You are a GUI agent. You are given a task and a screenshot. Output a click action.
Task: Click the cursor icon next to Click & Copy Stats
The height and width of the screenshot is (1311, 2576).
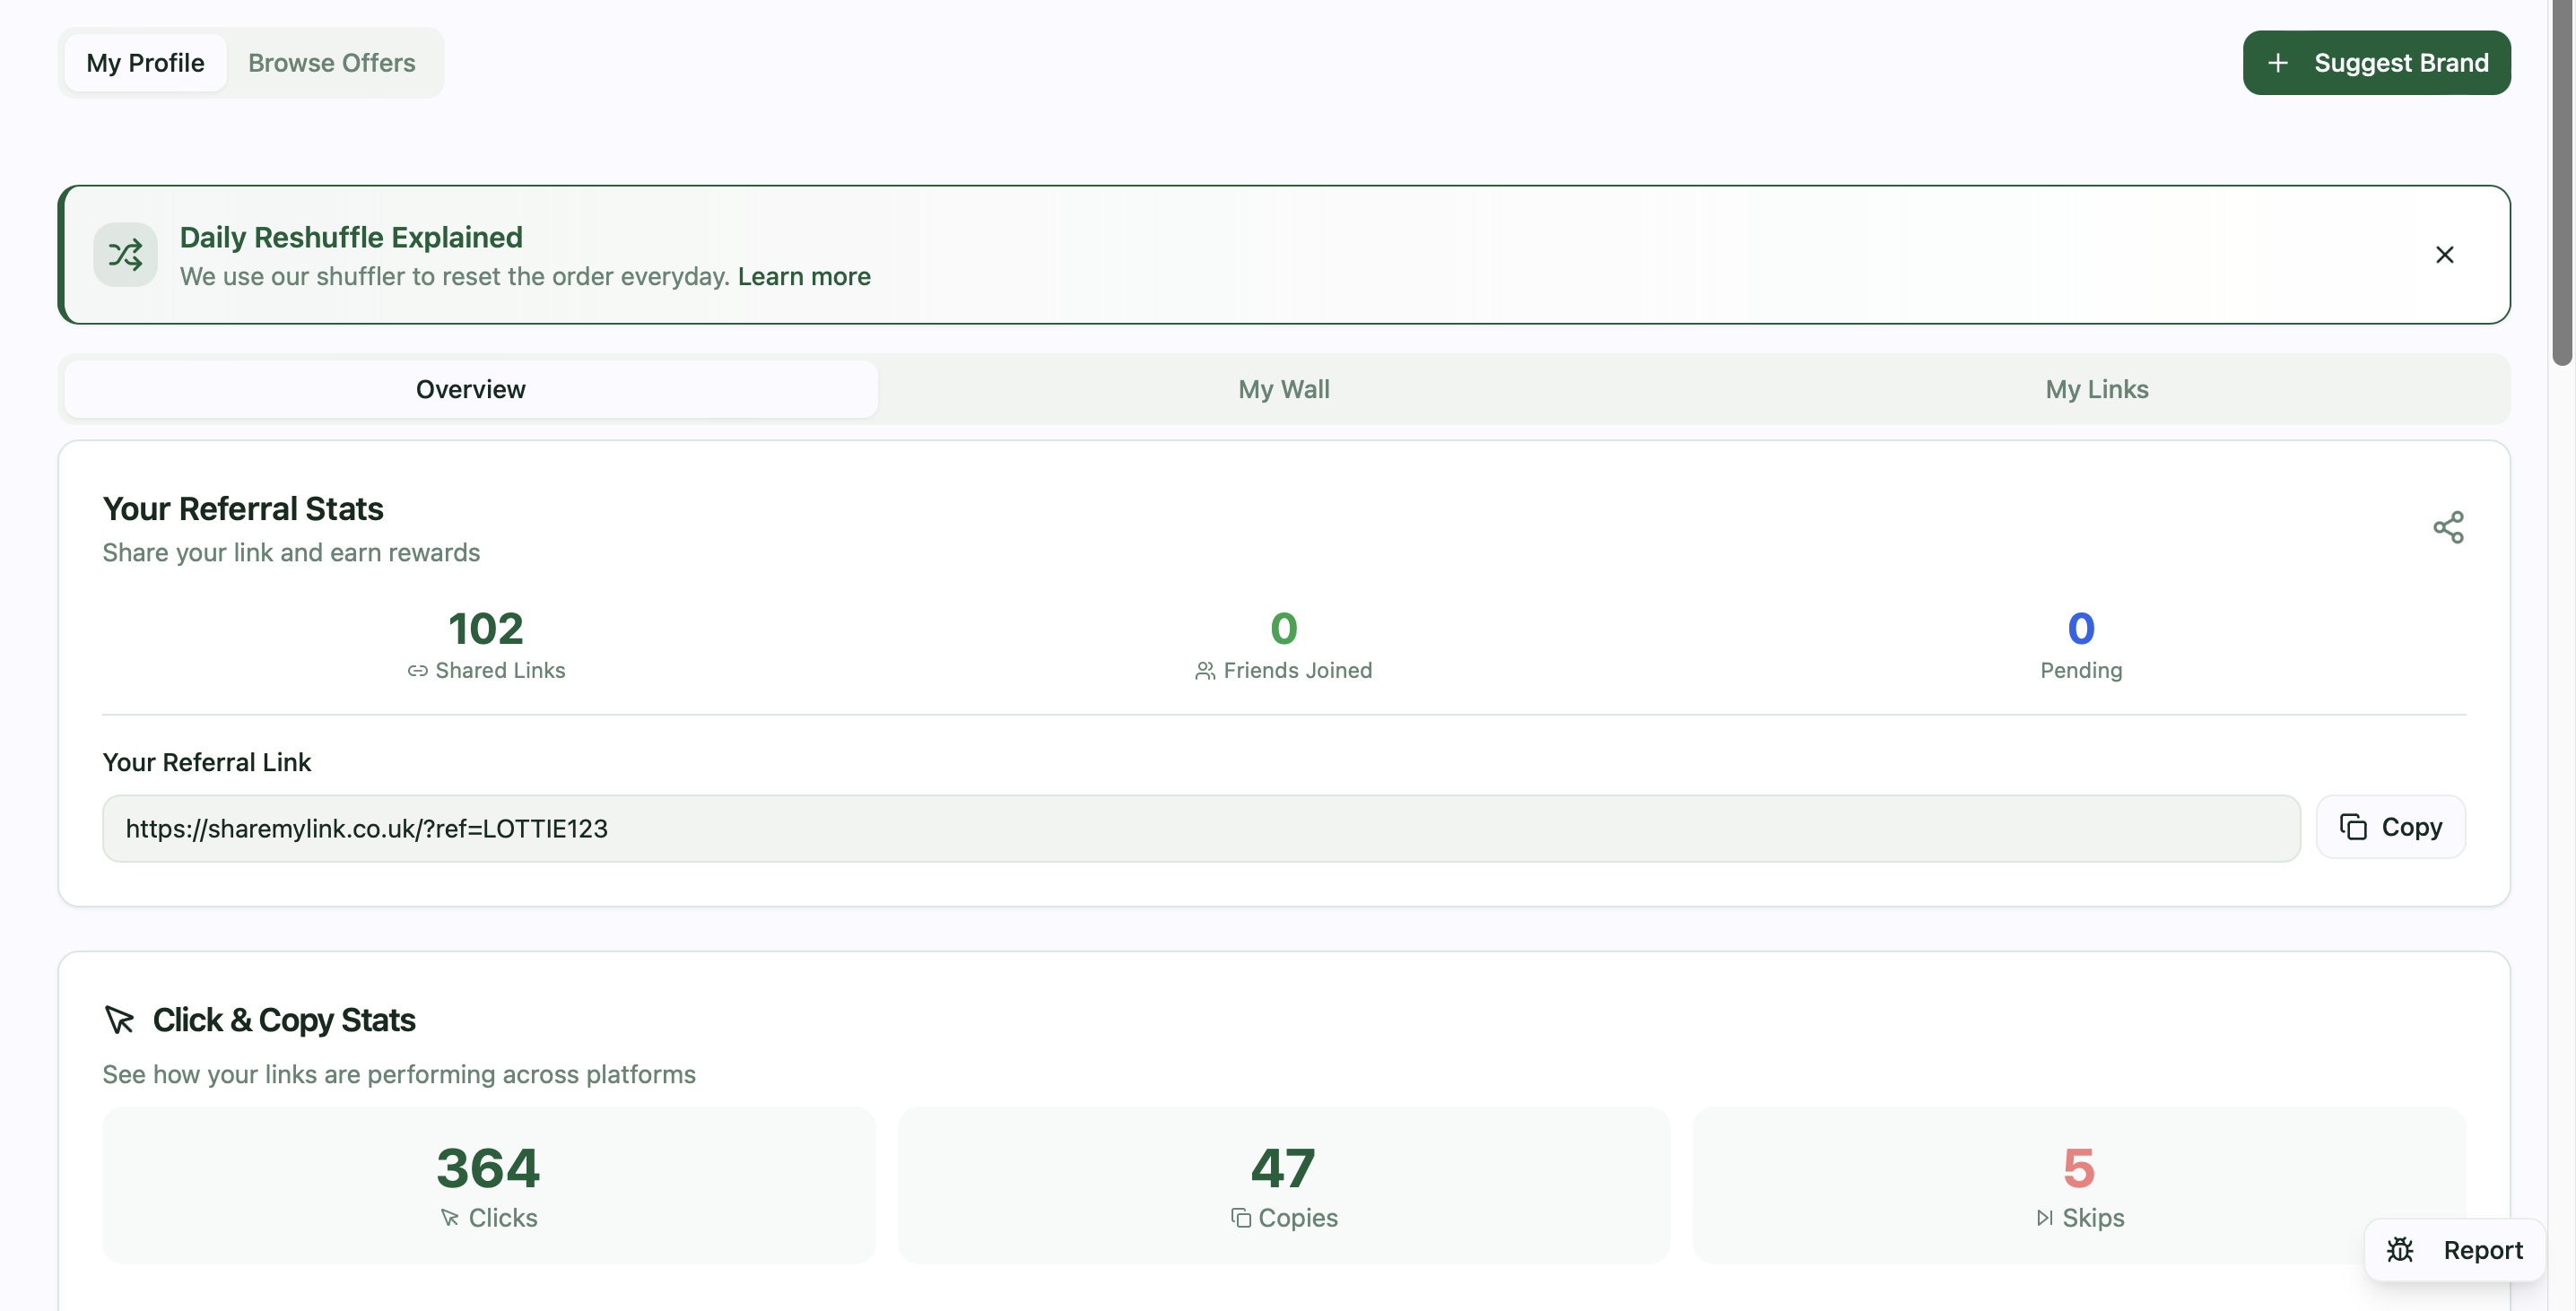(x=120, y=1020)
